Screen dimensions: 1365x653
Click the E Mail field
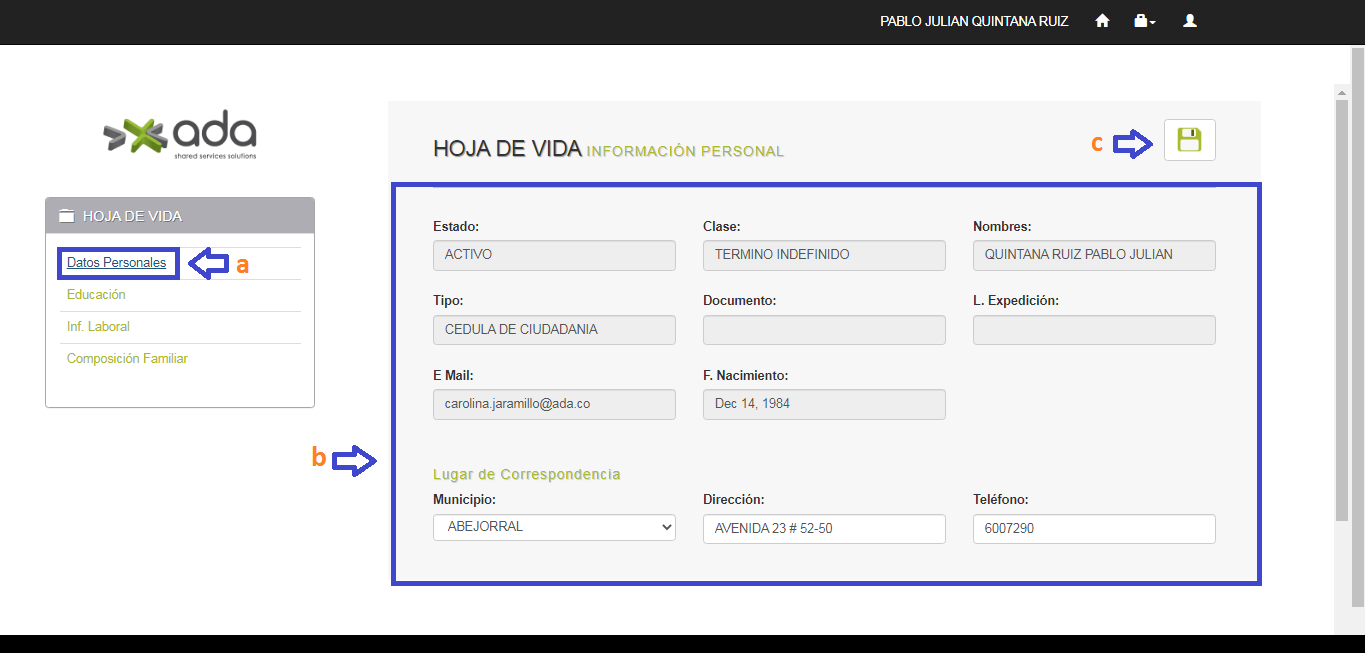[x=554, y=404]
